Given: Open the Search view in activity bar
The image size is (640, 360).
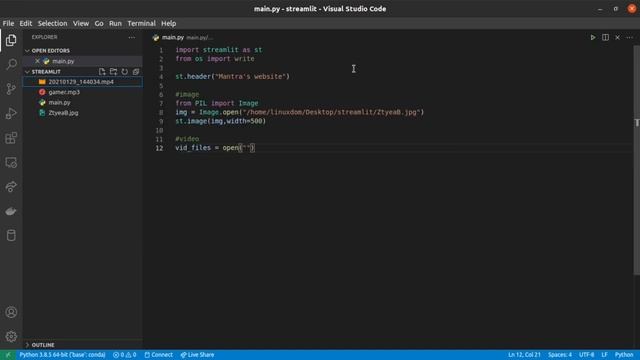Looking at the screenshot, I should coord(11,64).
